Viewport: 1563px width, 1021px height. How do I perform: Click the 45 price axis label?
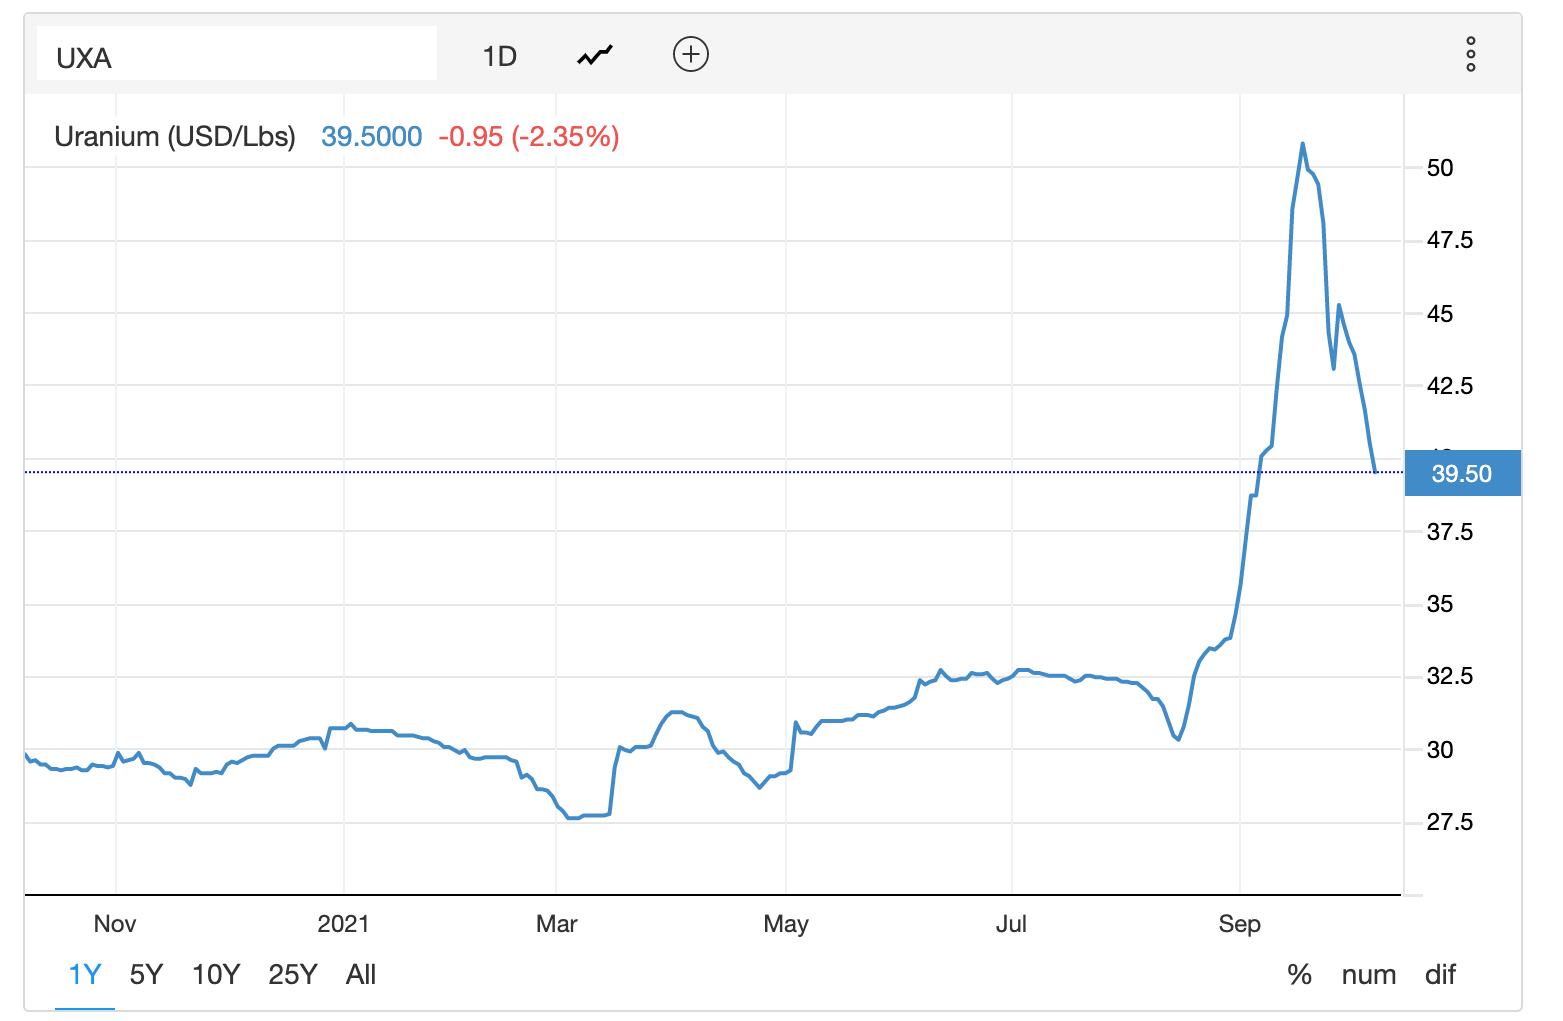click(x=1440, y=313)
